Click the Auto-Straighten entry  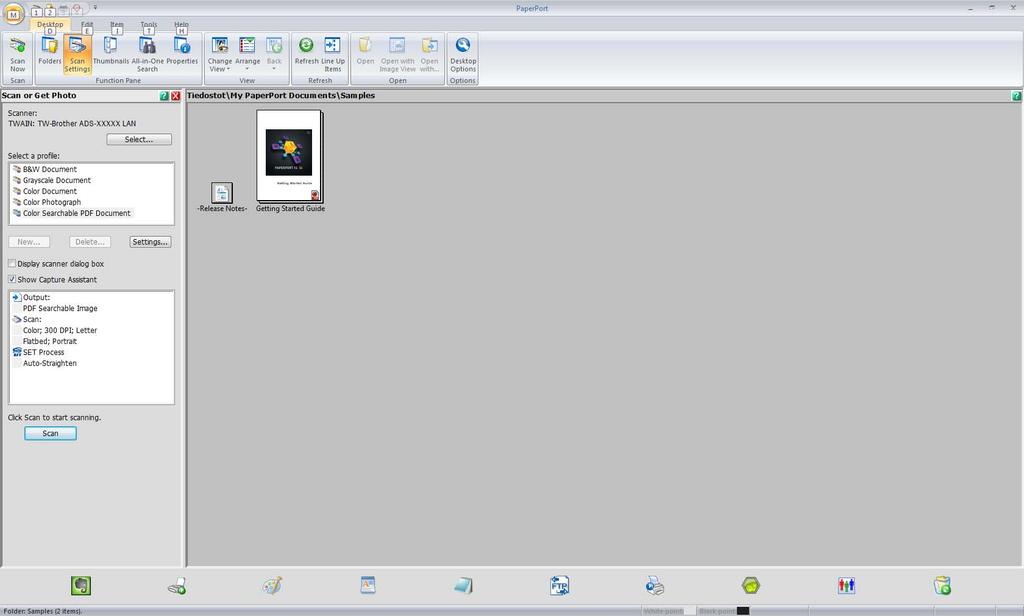50,363
